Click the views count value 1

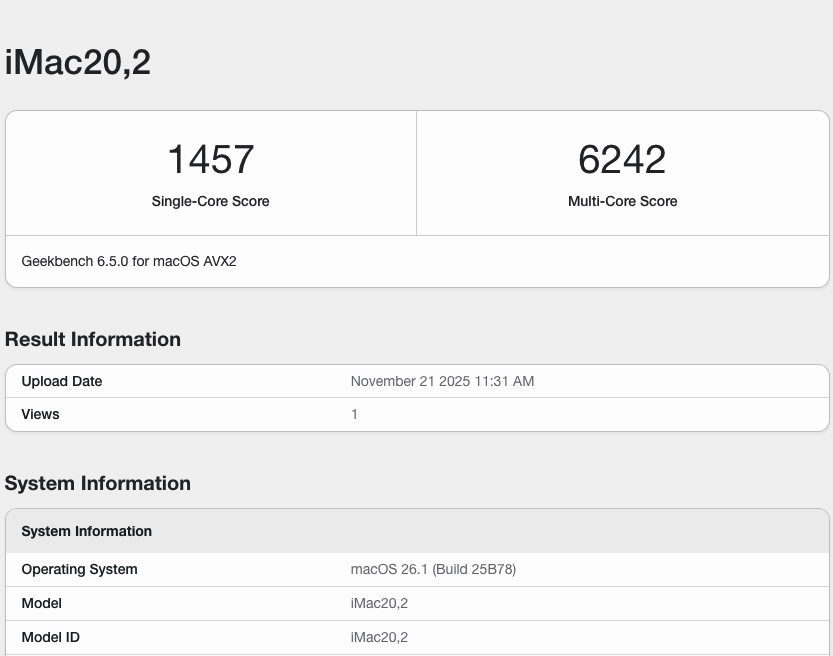click(354, 414)
